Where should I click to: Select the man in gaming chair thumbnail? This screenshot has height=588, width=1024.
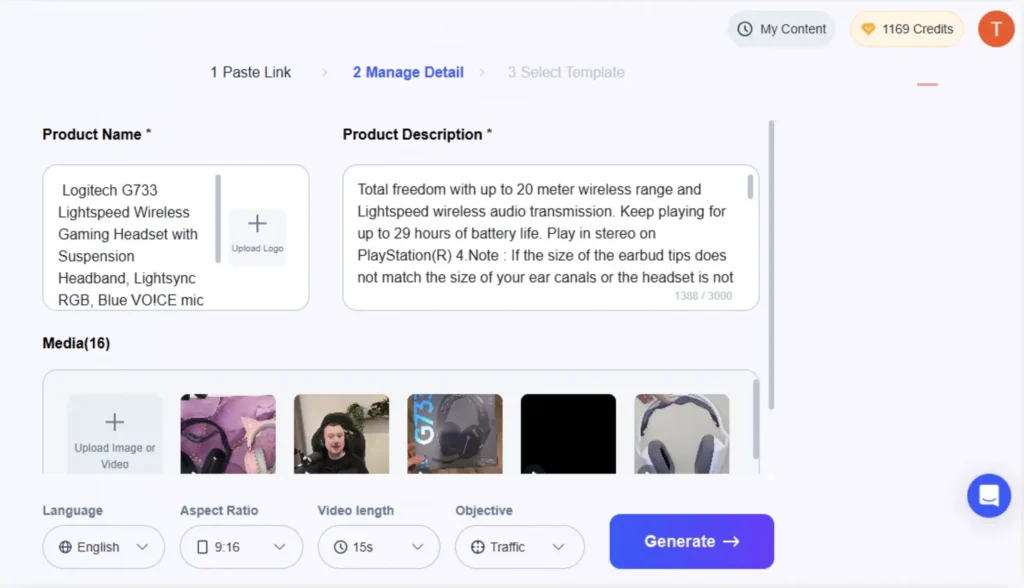(x=341, y=433)
